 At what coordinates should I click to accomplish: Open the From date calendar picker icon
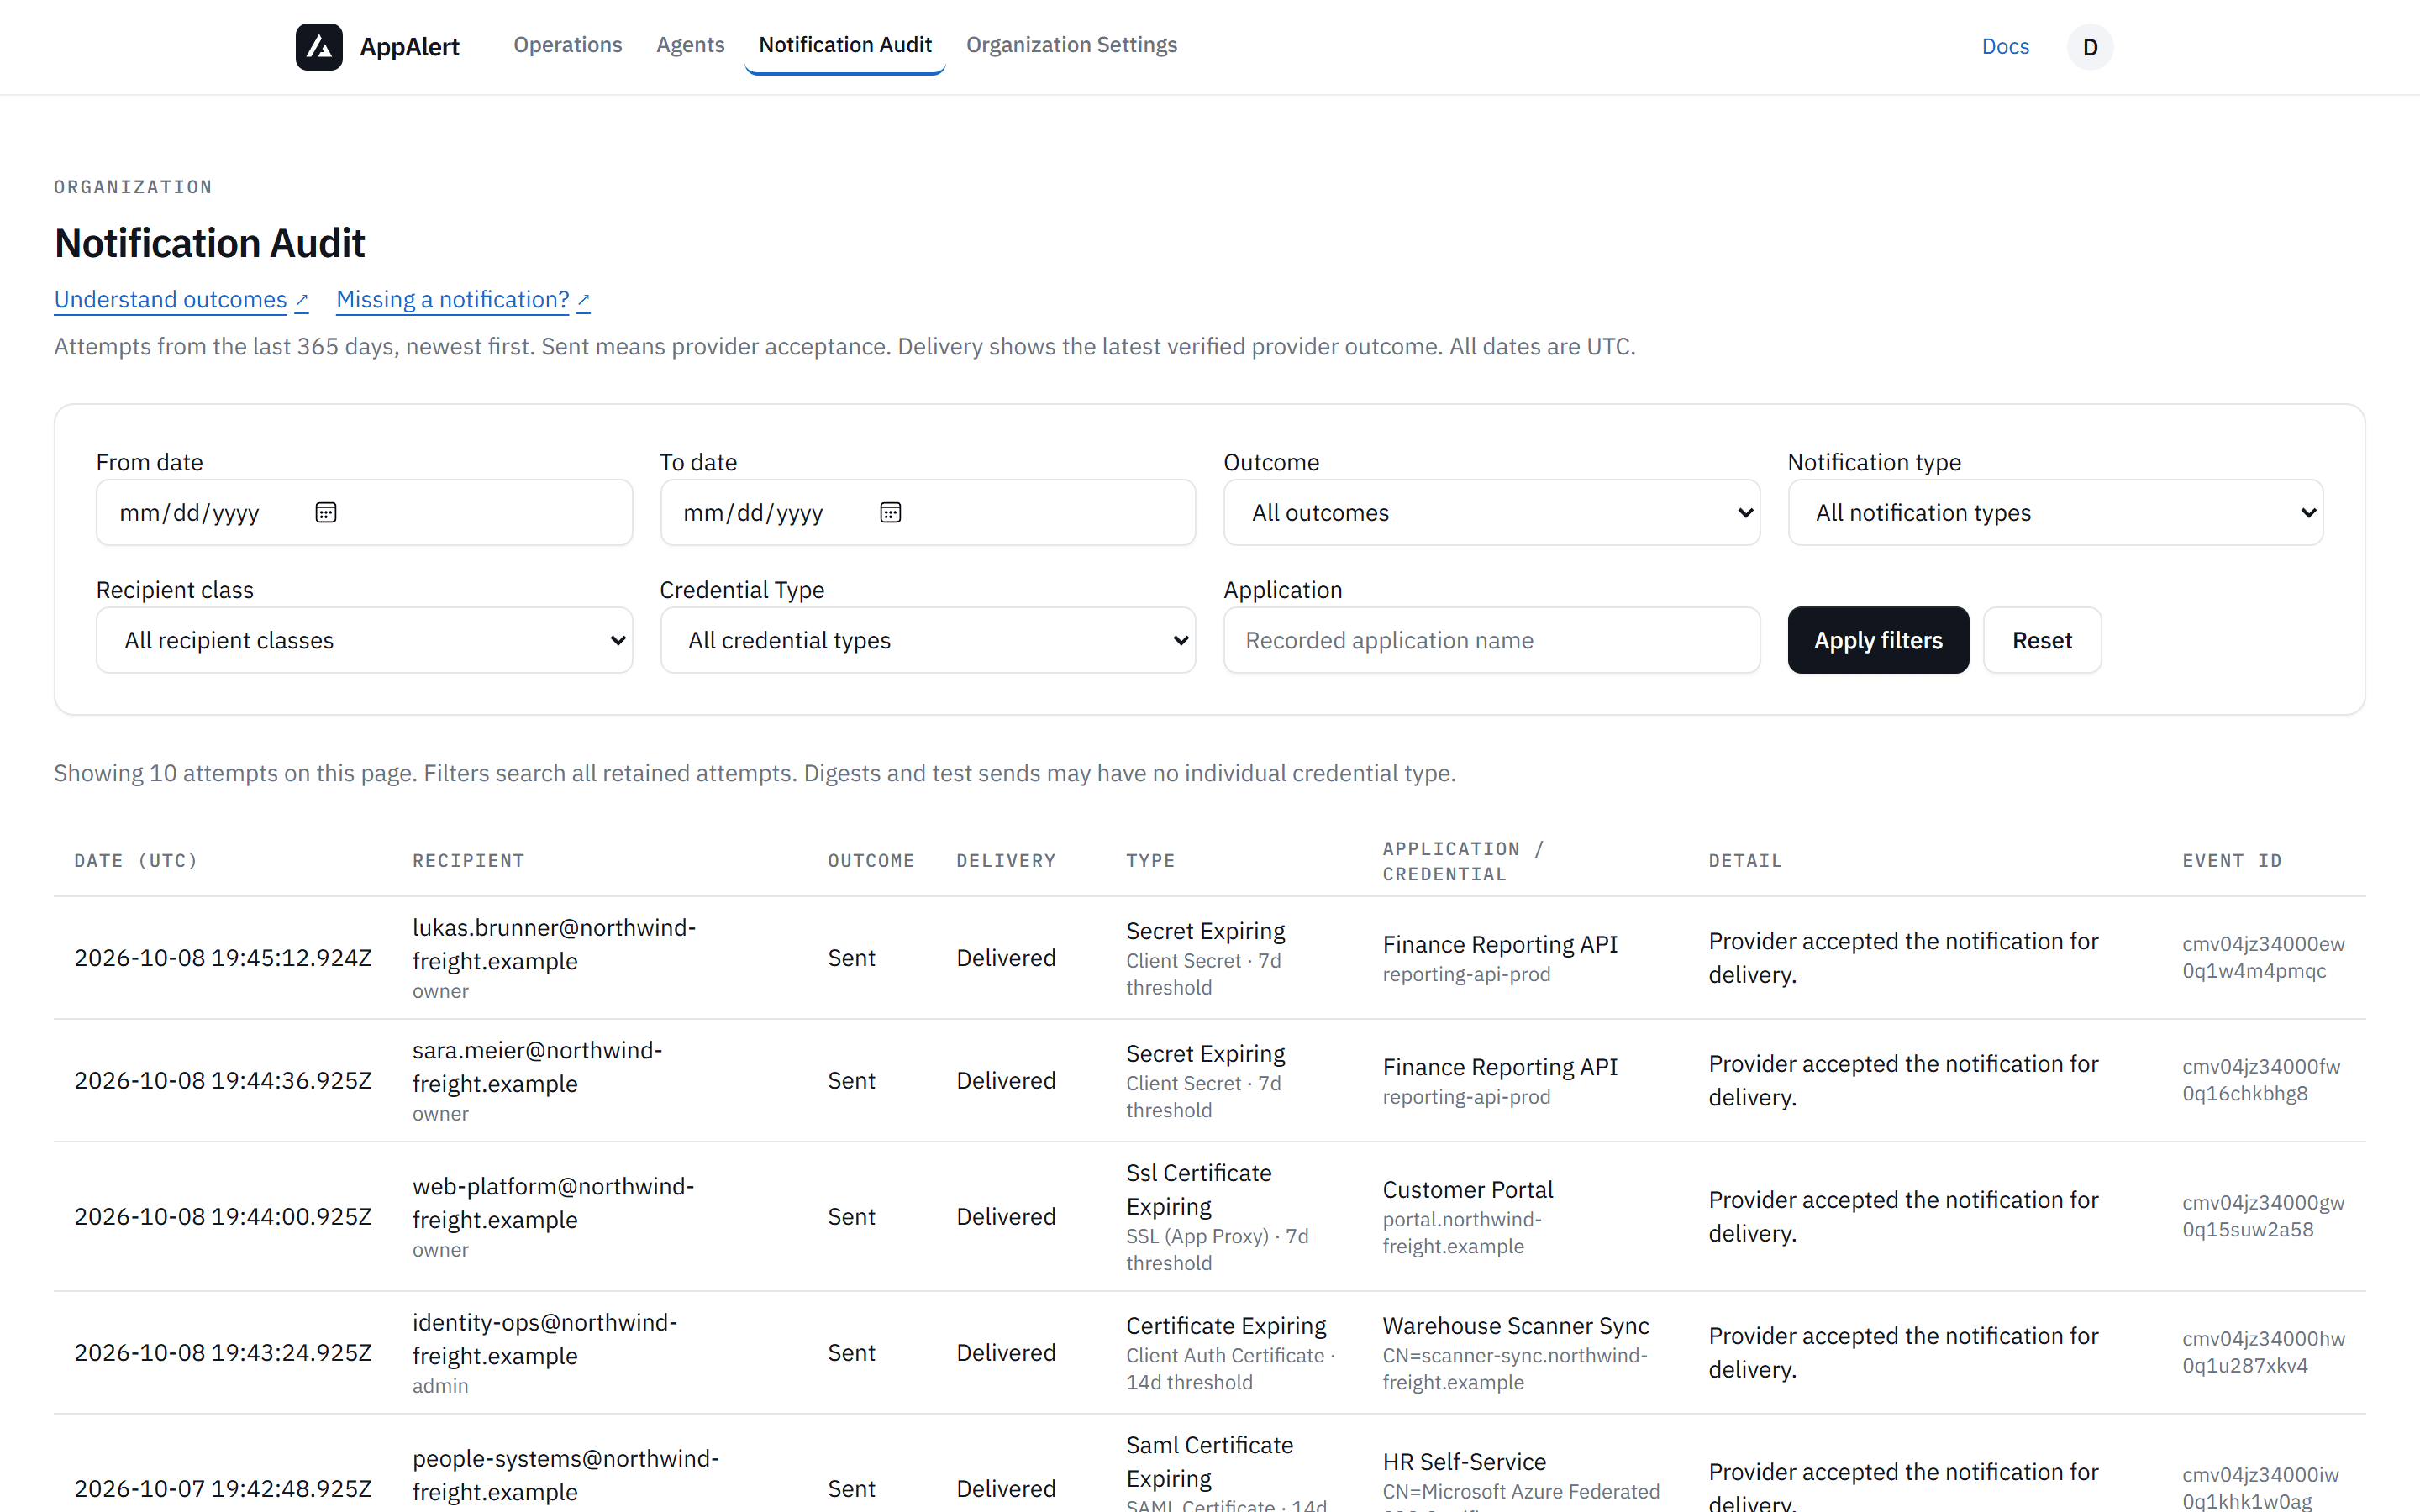pos(326,513)
